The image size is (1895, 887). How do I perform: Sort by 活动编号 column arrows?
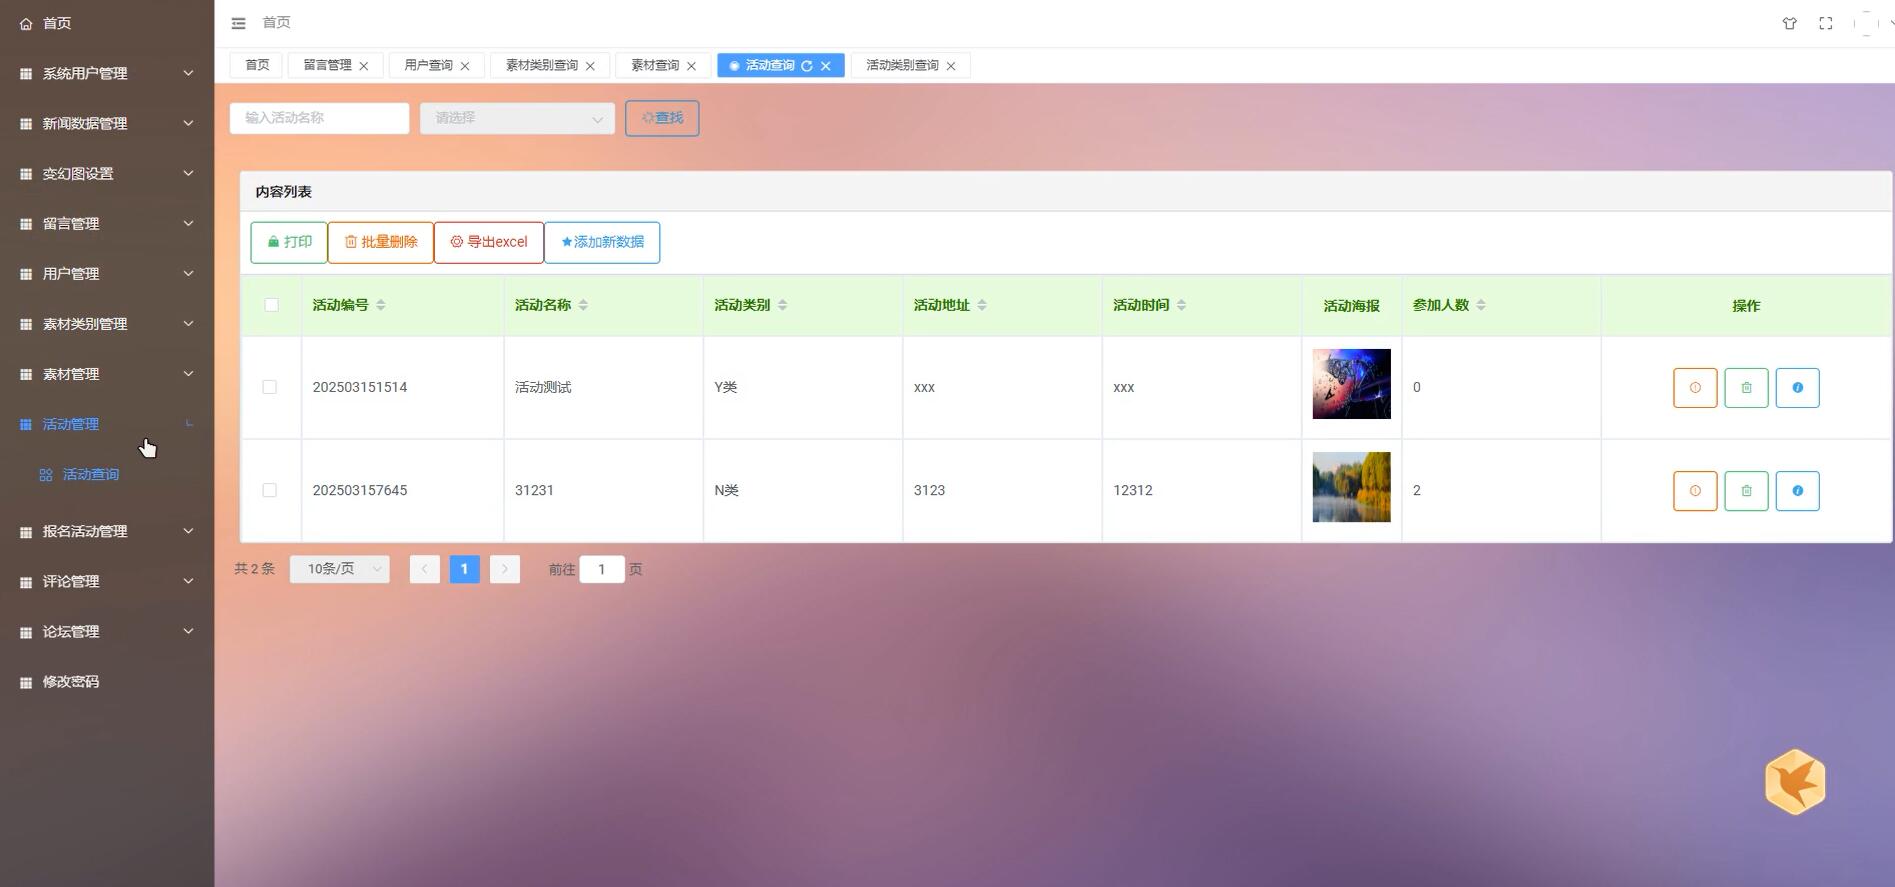pos(381,305)
